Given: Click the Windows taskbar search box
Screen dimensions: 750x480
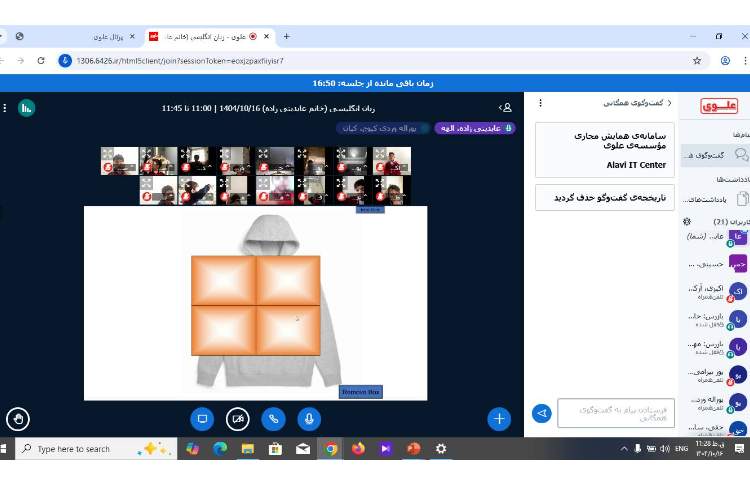Looking at the screenshot, I should [x=96, y=449].
